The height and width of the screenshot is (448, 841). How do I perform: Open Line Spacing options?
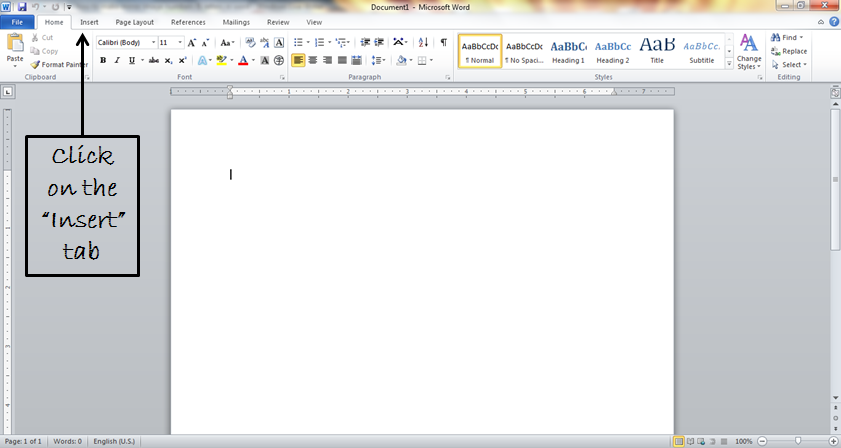tap(378, 61)
